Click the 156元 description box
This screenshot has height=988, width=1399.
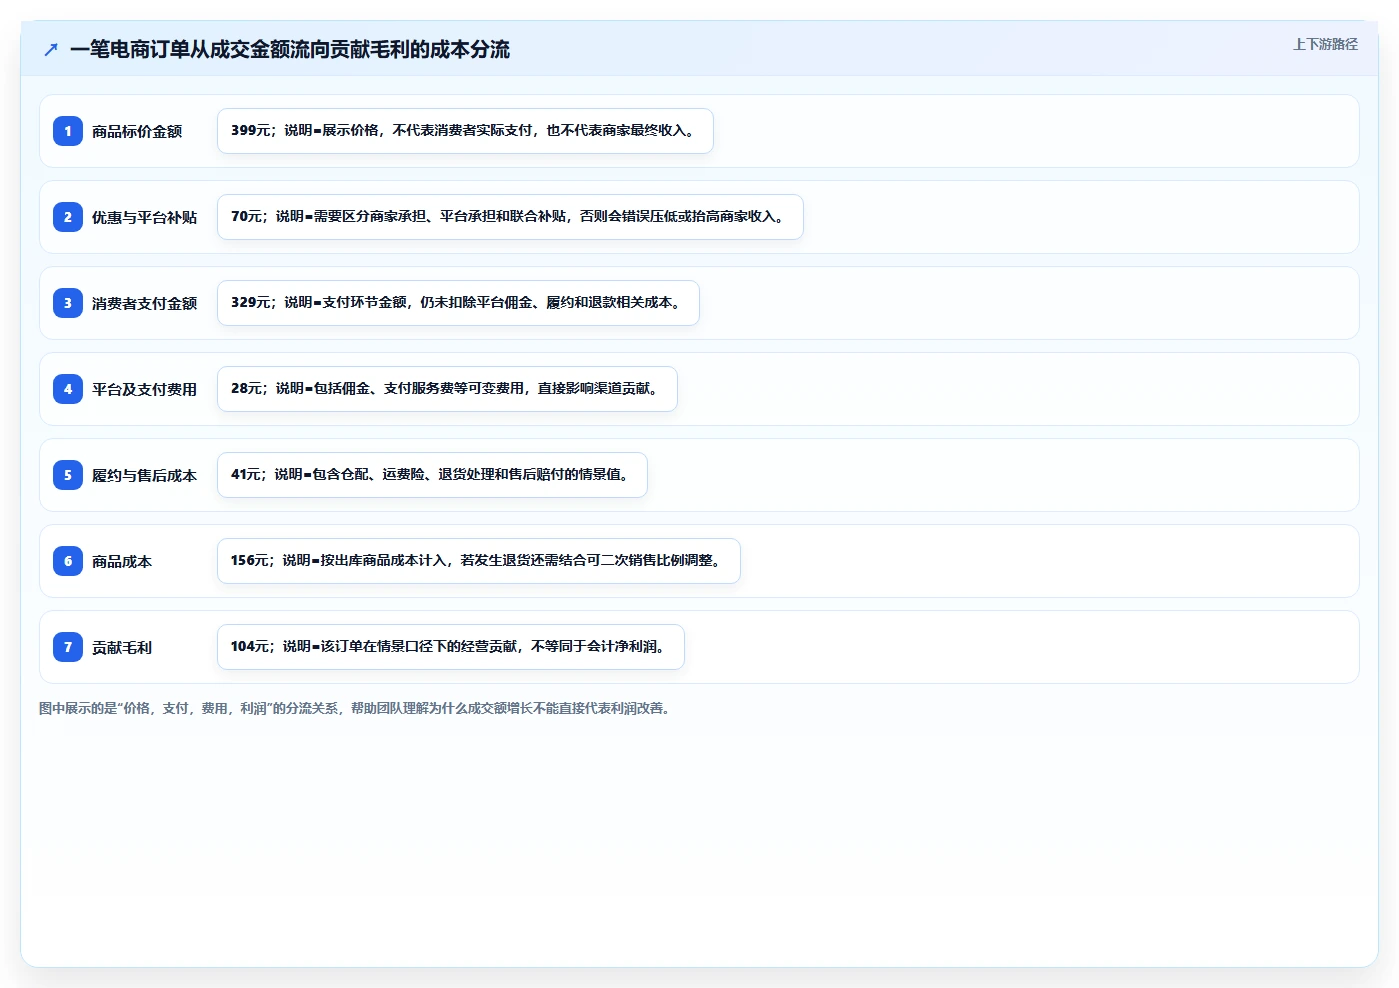click(479, 561)
